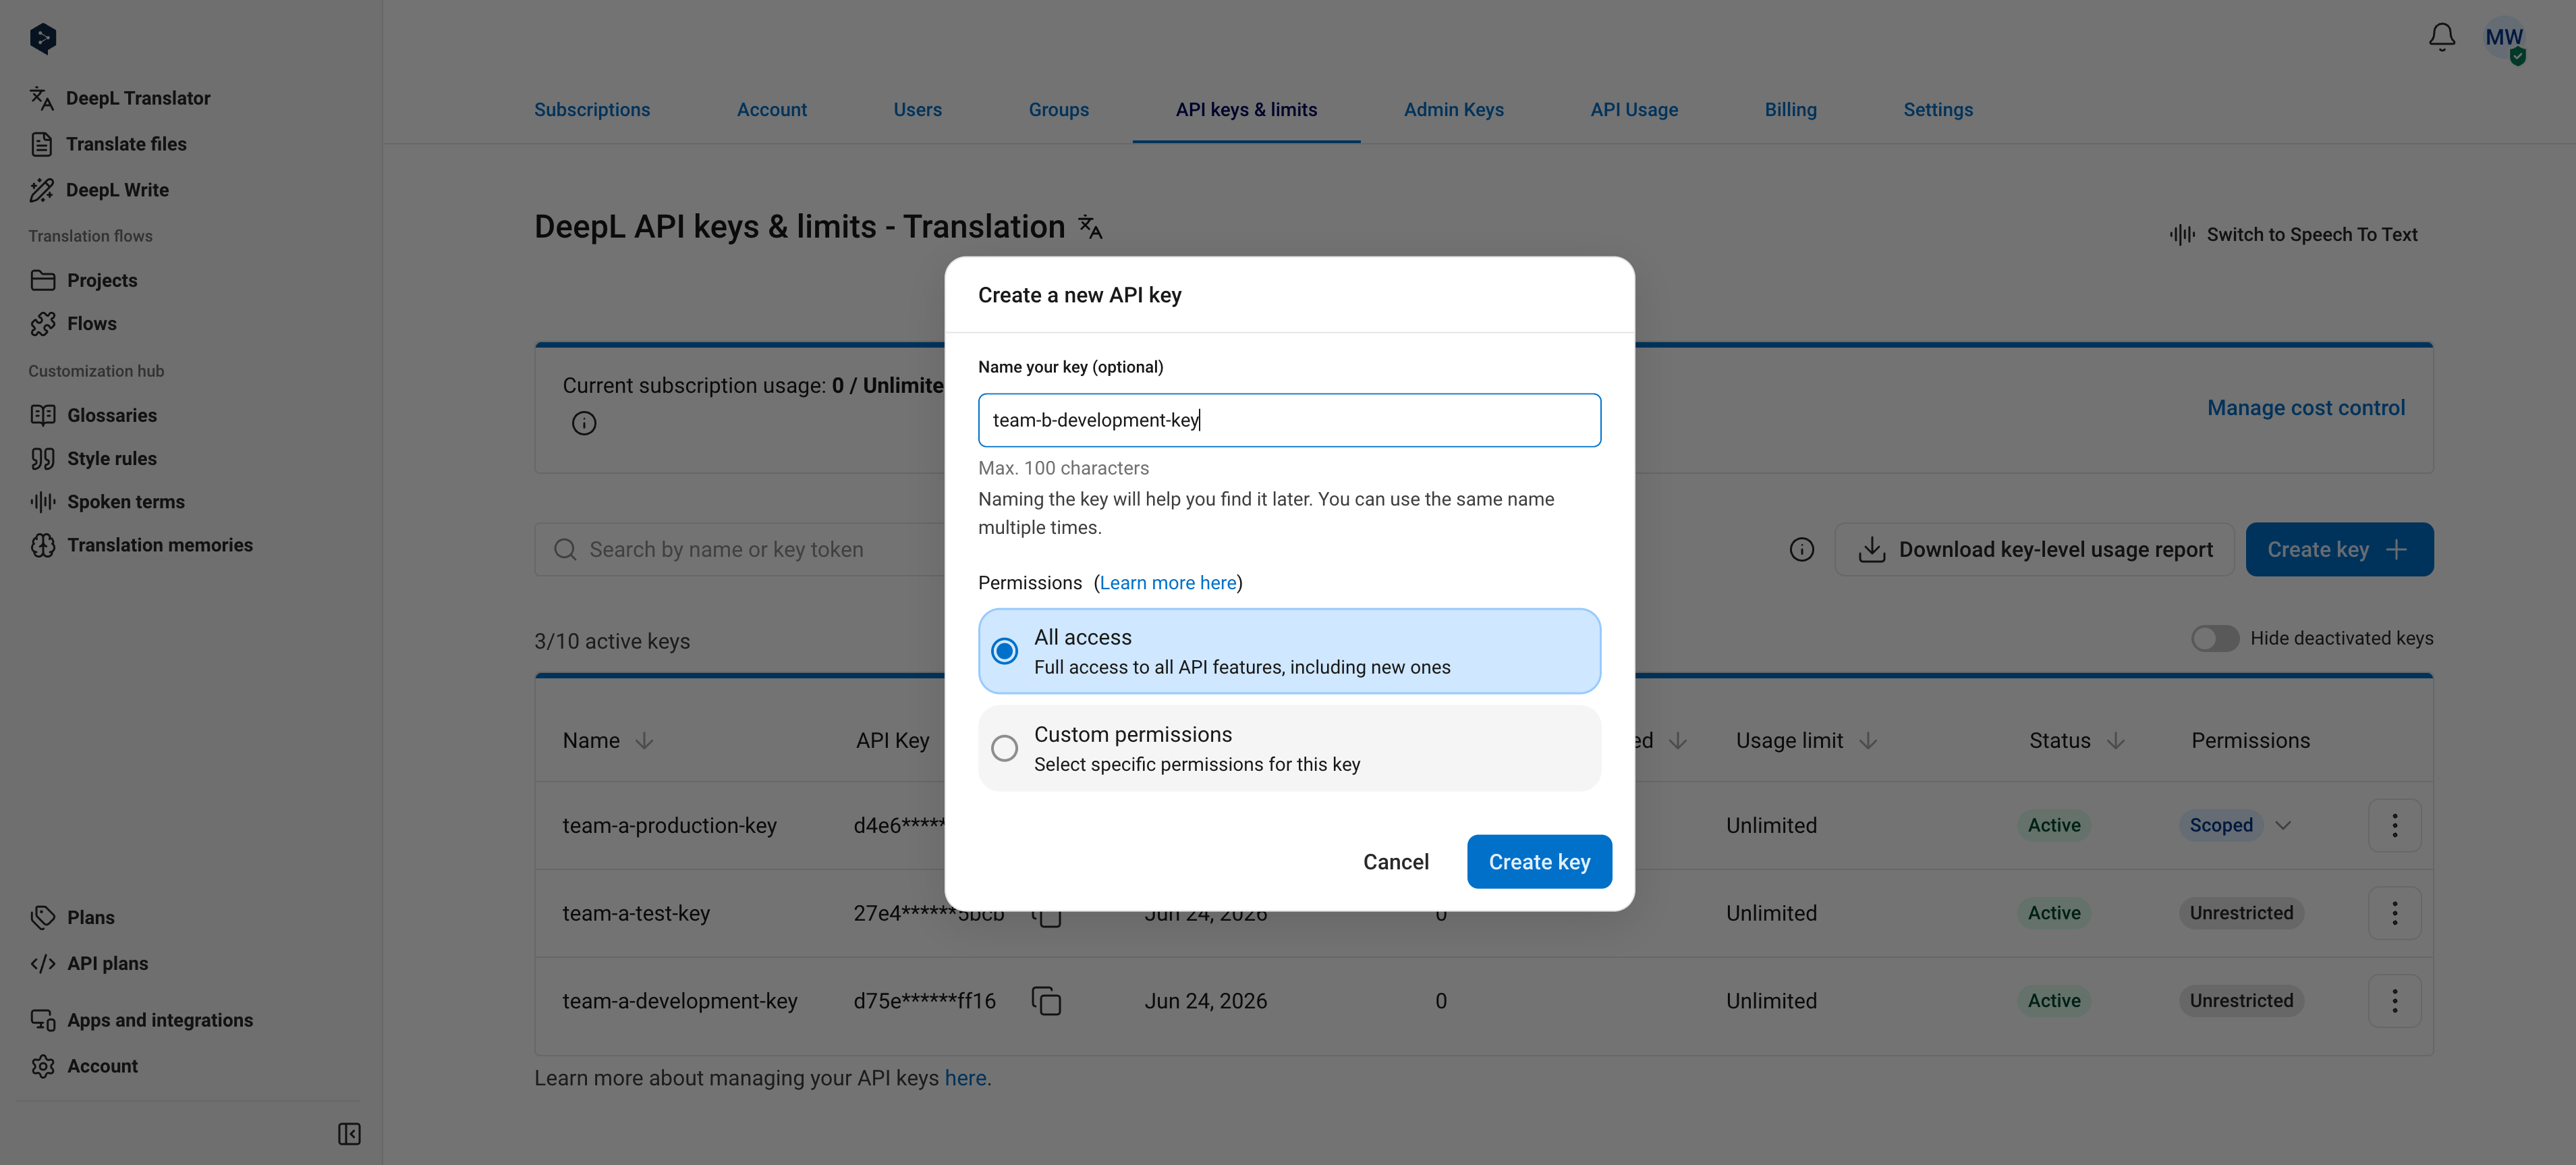Click Active status for team-a-development-key
Image resolution: width=2576 pixels, height=1165 pixels.
(x=2054, y=1001)
